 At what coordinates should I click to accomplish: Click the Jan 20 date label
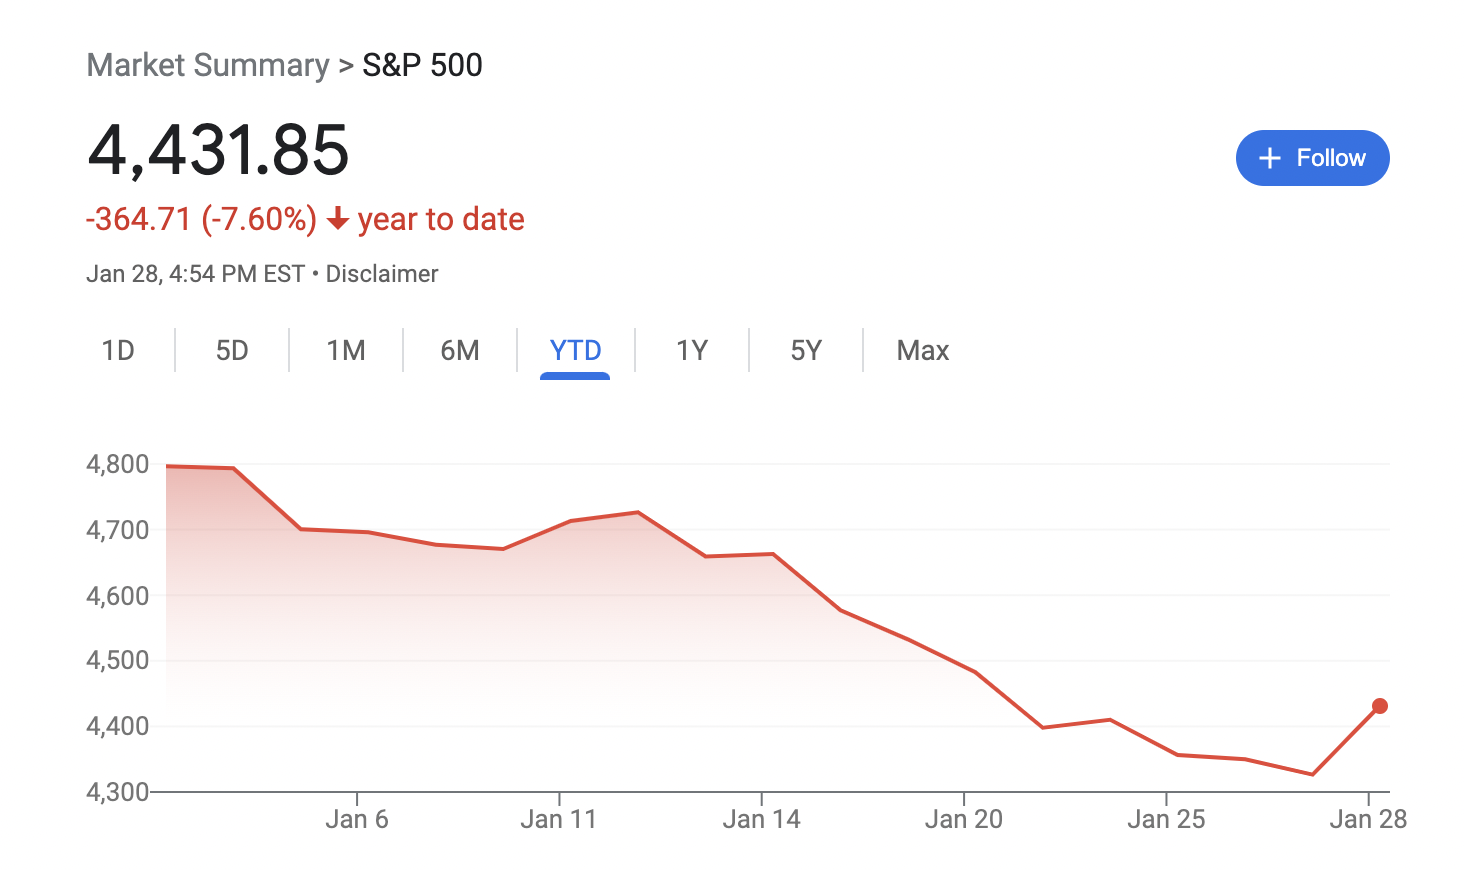964,820
